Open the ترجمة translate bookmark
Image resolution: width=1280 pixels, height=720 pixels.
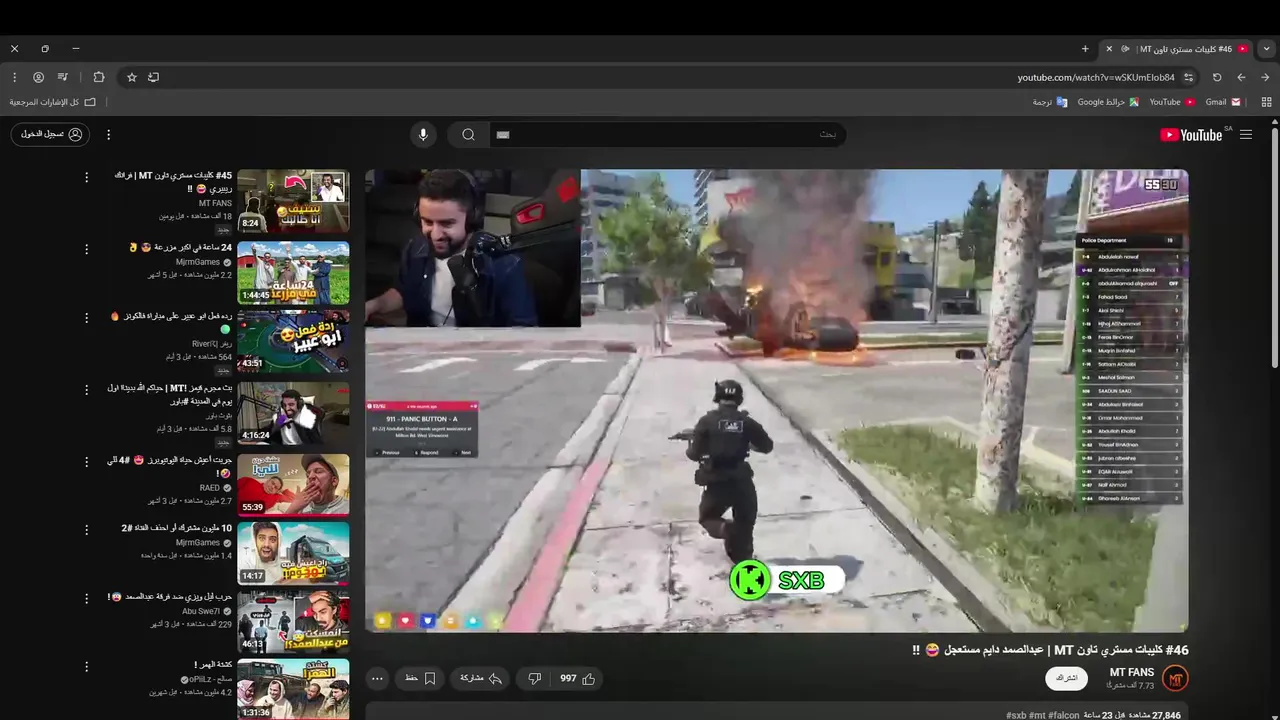click(1050, 102)
